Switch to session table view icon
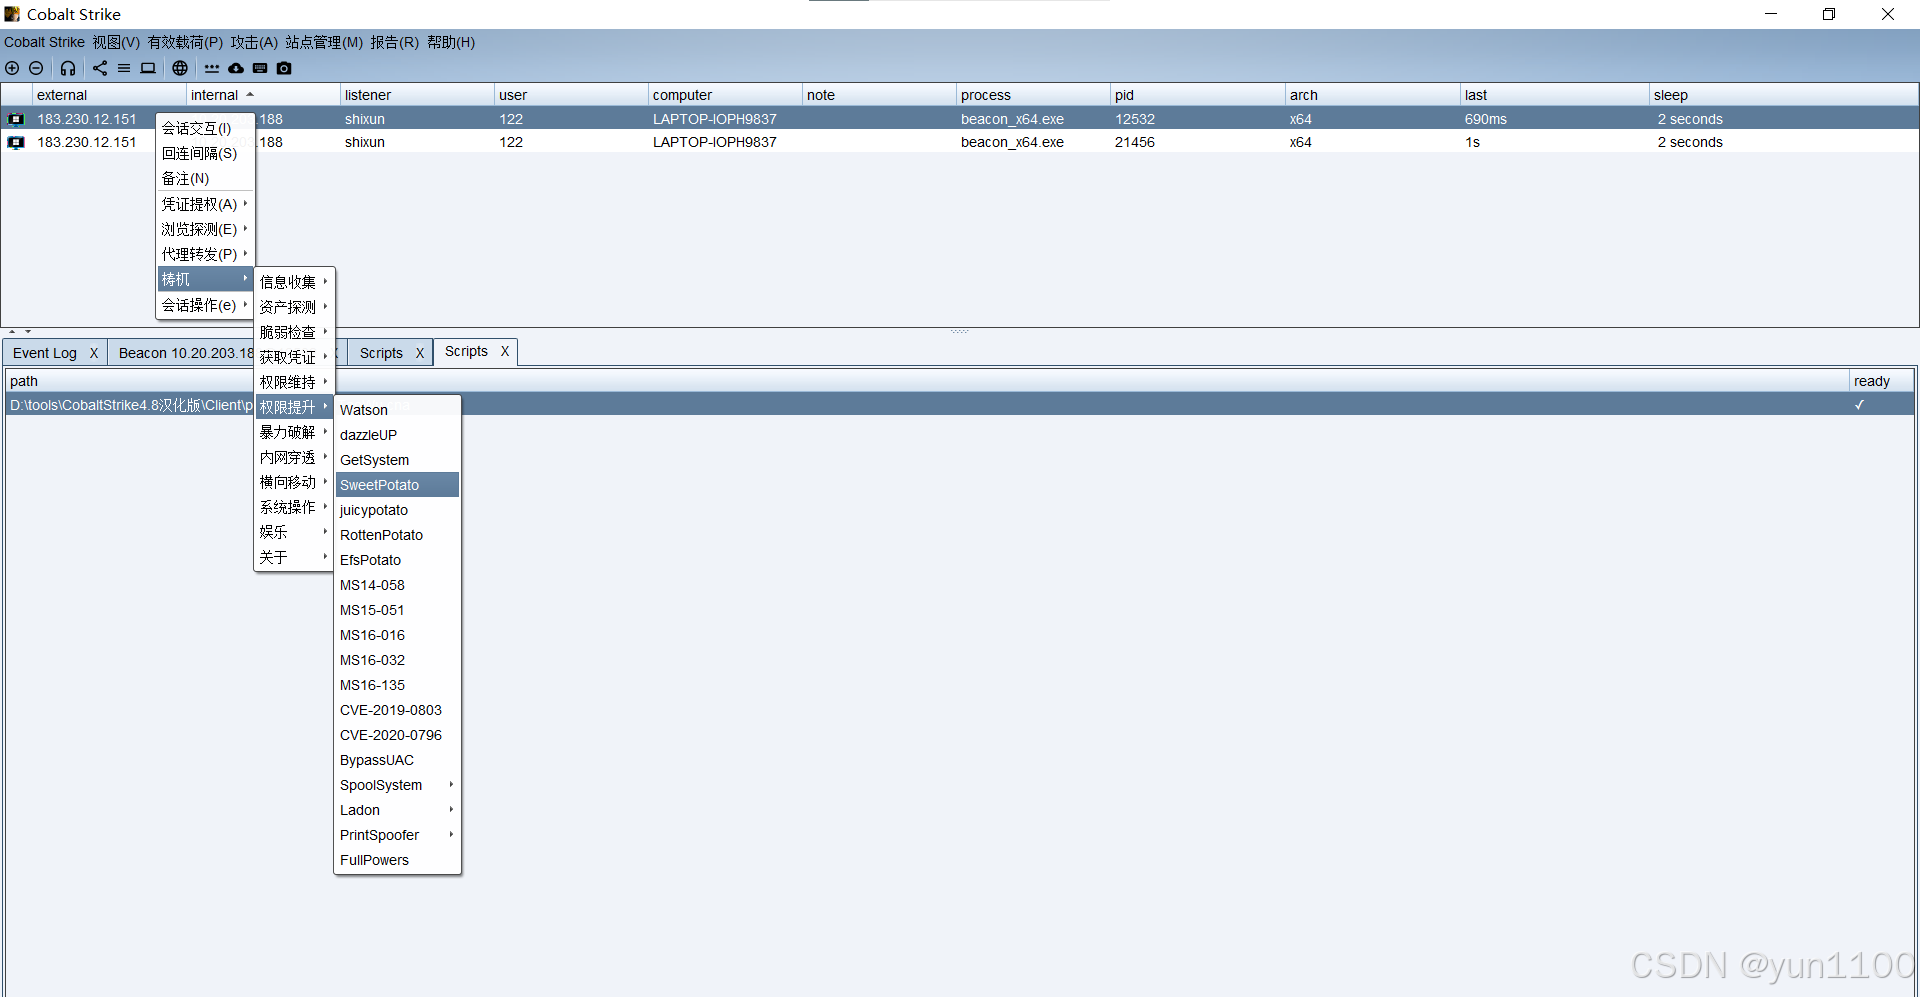 124,68
